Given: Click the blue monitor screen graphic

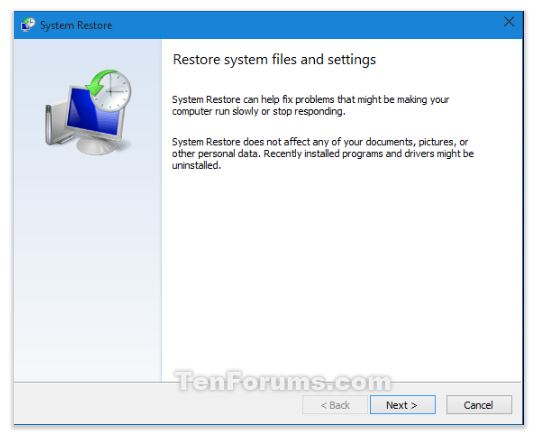Looking at the screenshot, I should (95, 113).
